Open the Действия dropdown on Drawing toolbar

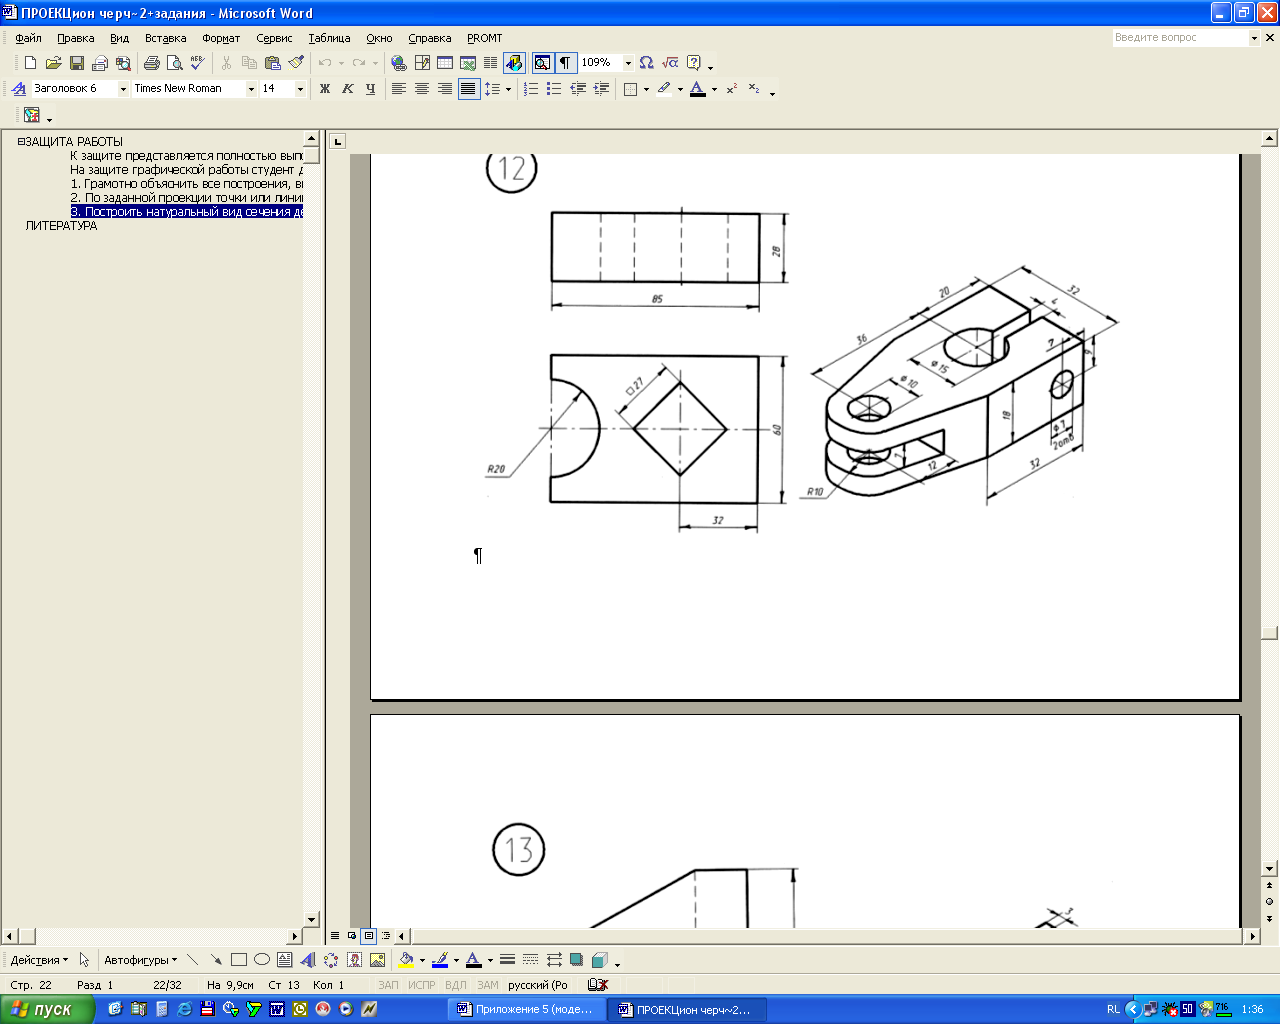coord(39,960)
